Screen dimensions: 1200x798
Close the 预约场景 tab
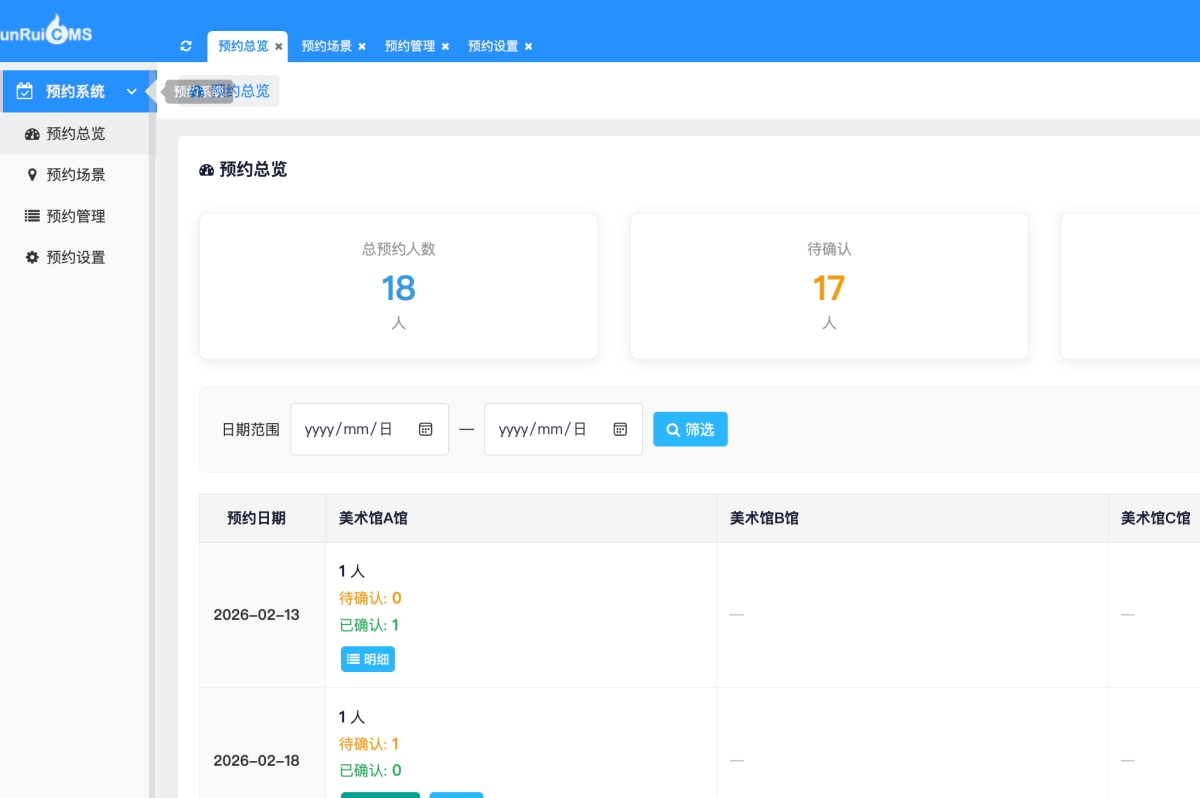click(x=362, y=46)
